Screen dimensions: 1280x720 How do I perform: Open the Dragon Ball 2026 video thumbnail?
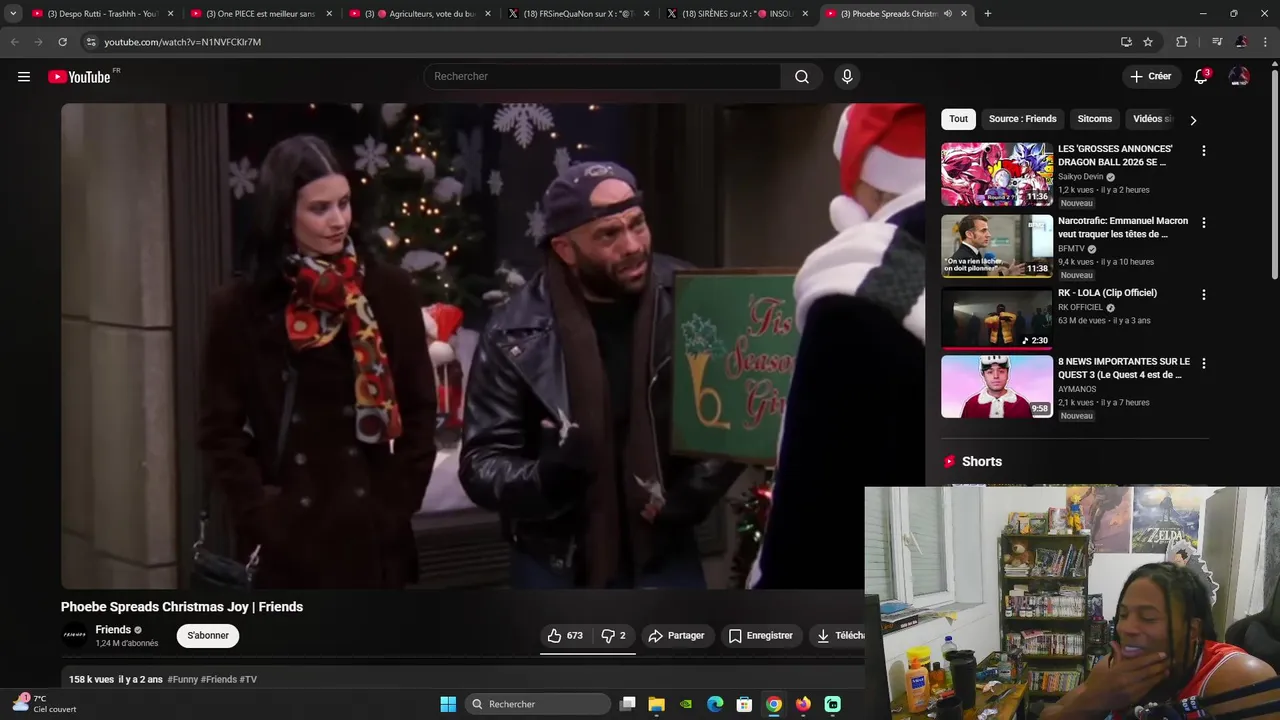pyautogui.click(x=996, y=174)
